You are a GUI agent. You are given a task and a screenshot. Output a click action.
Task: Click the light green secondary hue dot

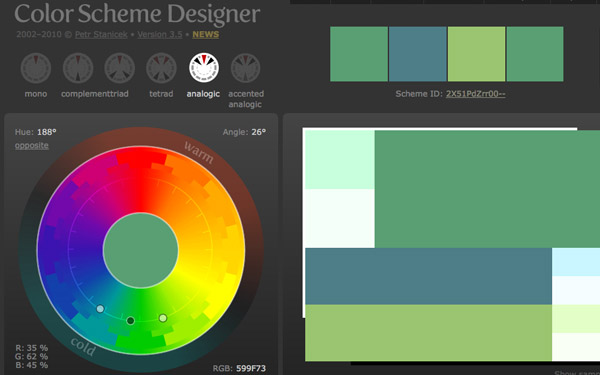[x=163, y=318]
